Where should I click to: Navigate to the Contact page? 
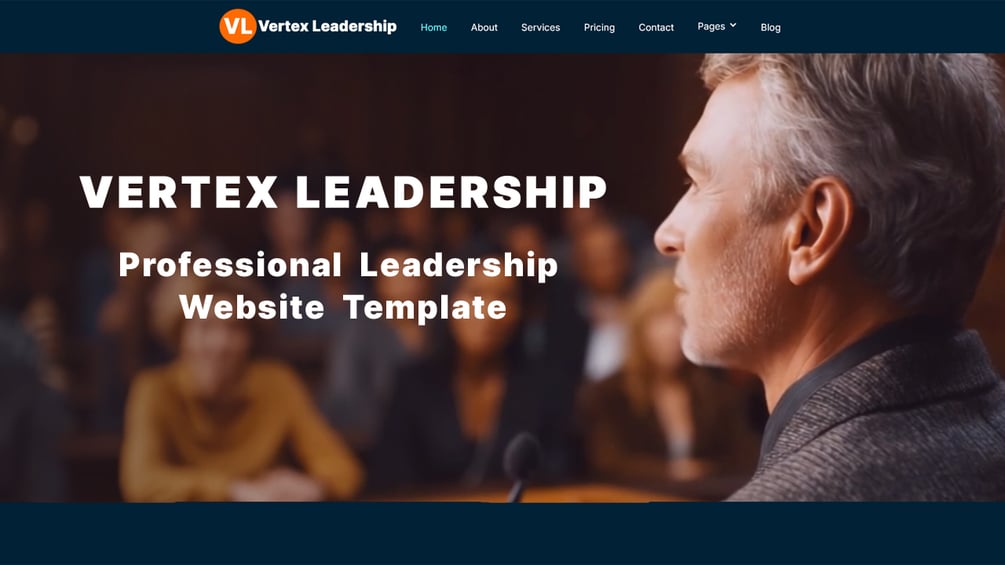[x=656, y=28]
